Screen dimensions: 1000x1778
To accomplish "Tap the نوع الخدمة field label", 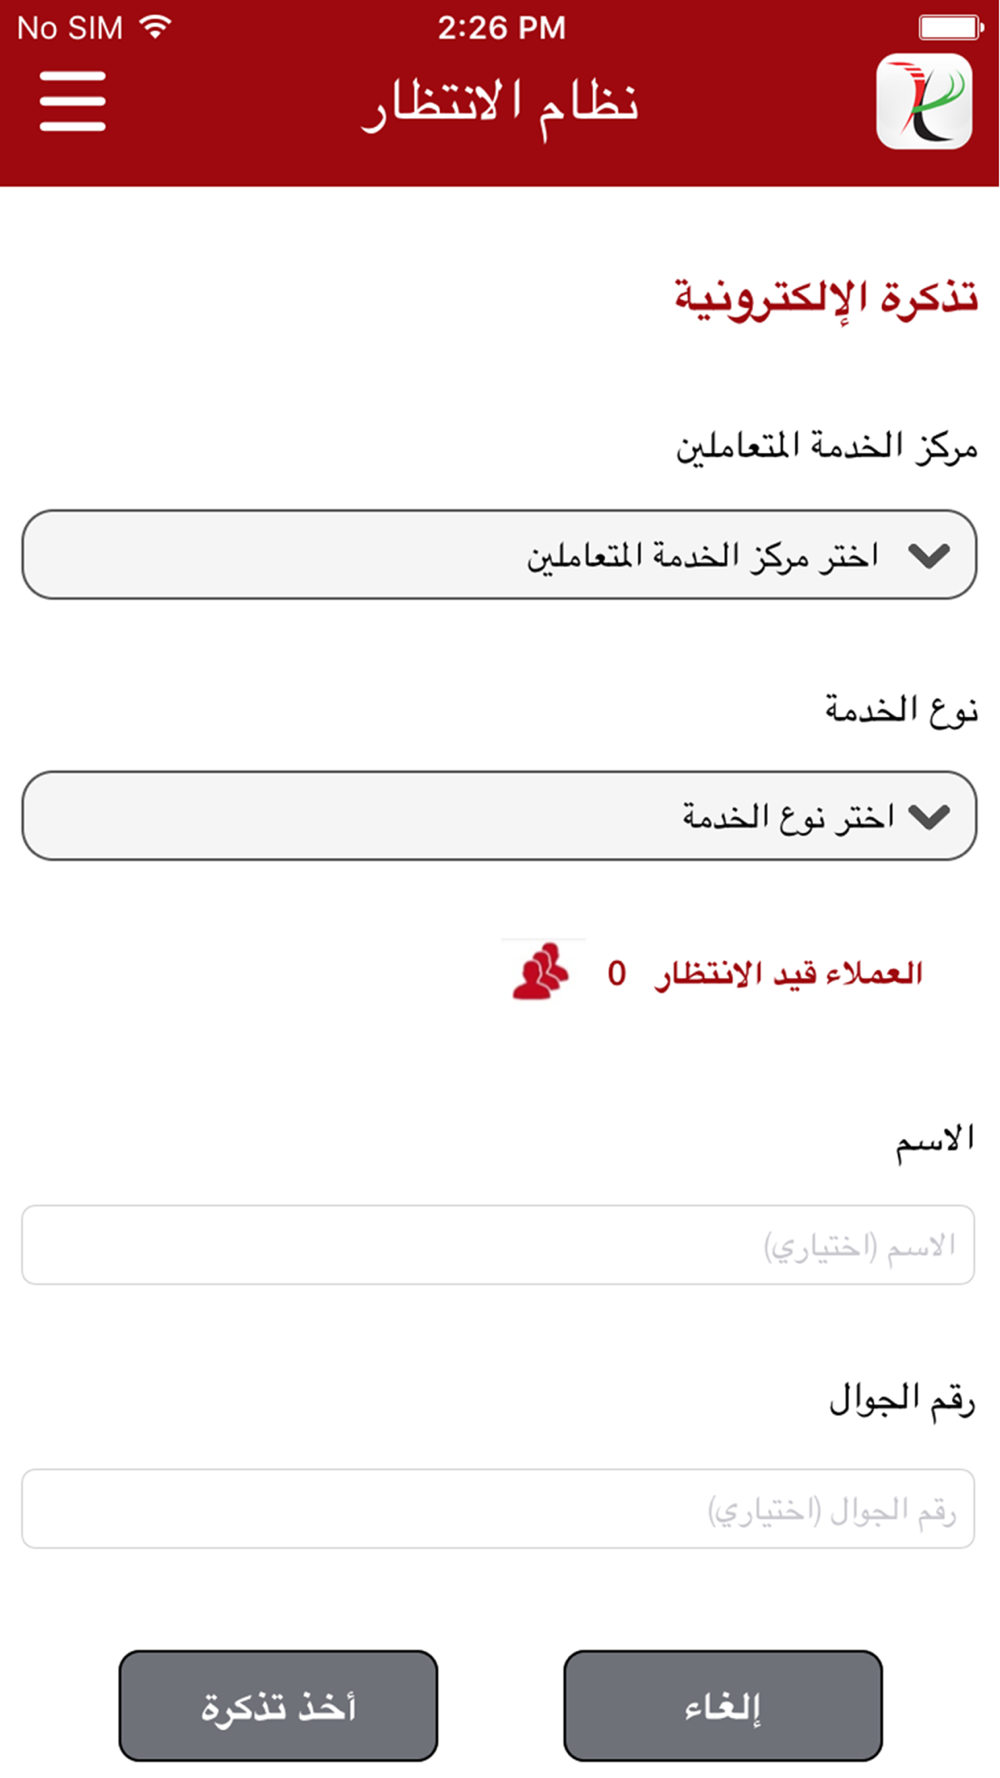I will [901, 709].
